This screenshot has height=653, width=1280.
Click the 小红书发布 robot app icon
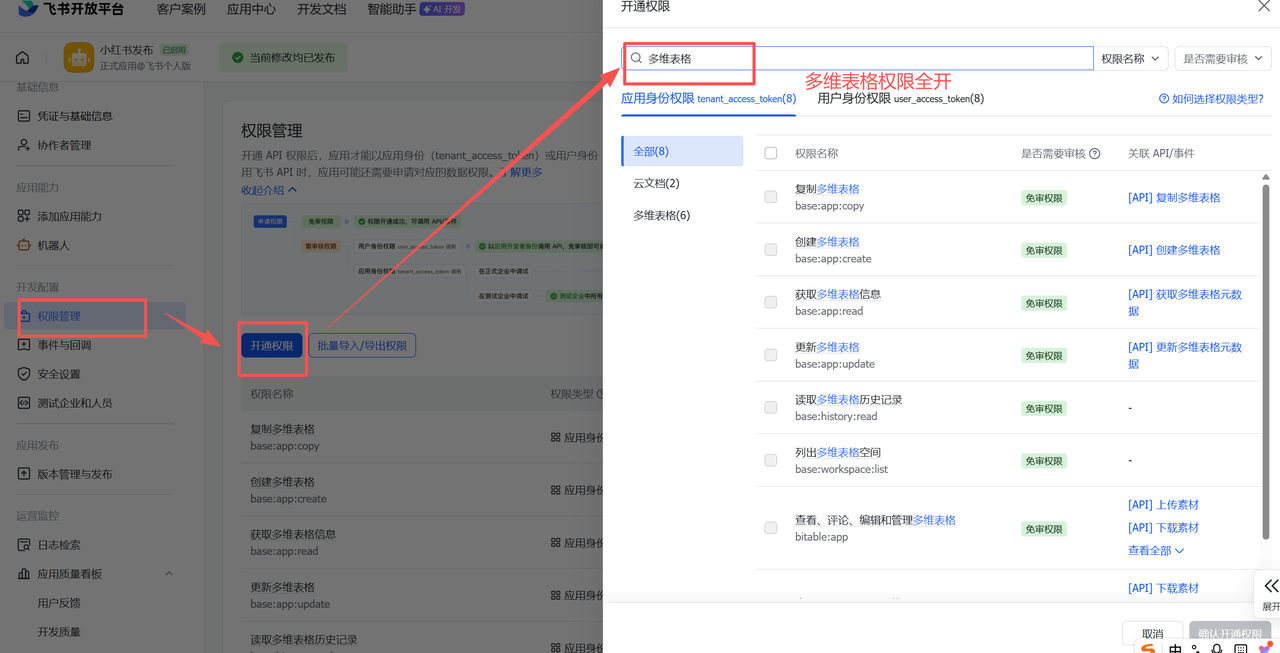(x=78, y=58)
